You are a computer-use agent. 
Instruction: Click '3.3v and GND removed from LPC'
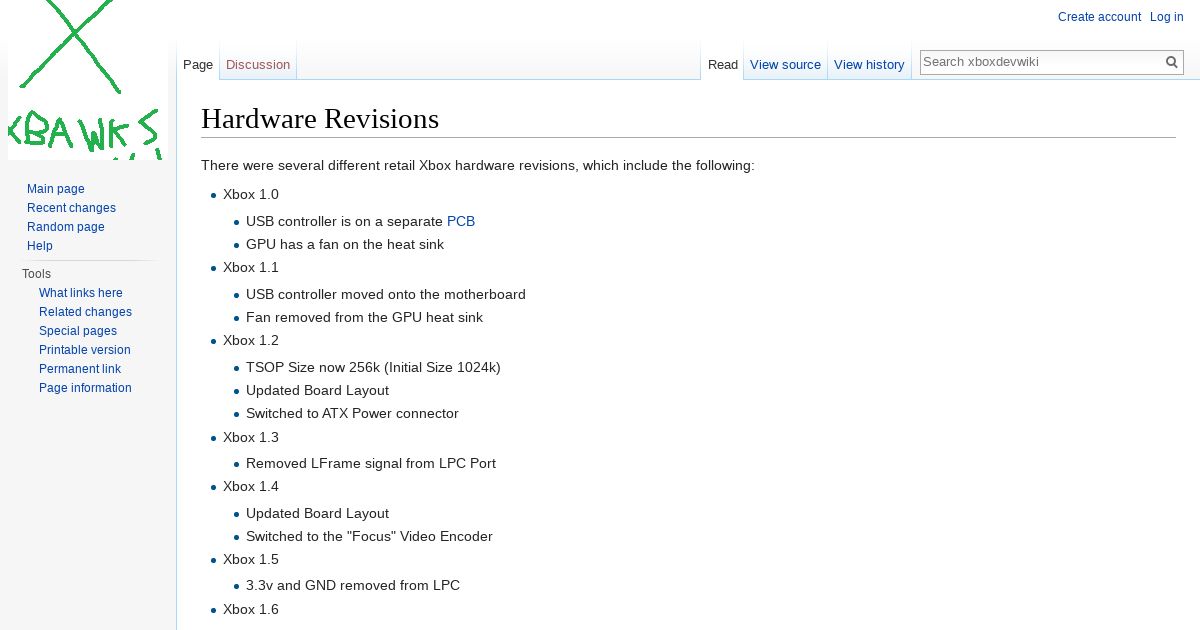tap(353, 585)
